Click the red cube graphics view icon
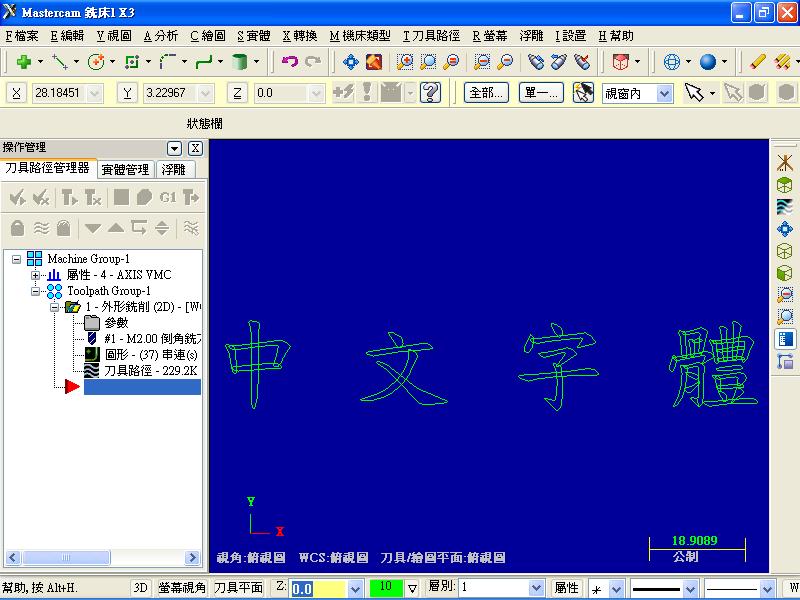The image size is (800, 600). click(x=620, y=62)
